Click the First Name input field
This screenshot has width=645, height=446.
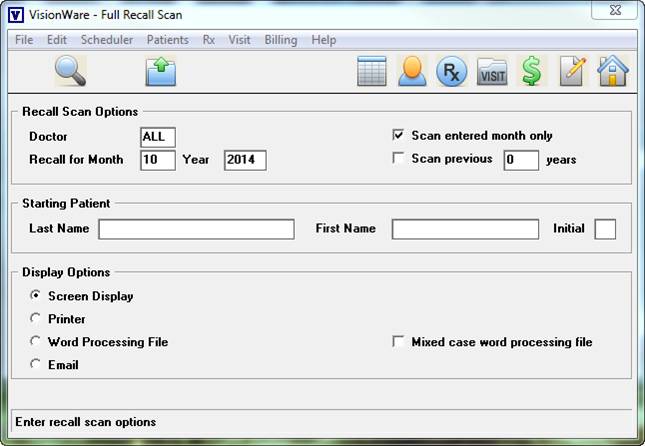pyautogui.click(x=465, y=229)
